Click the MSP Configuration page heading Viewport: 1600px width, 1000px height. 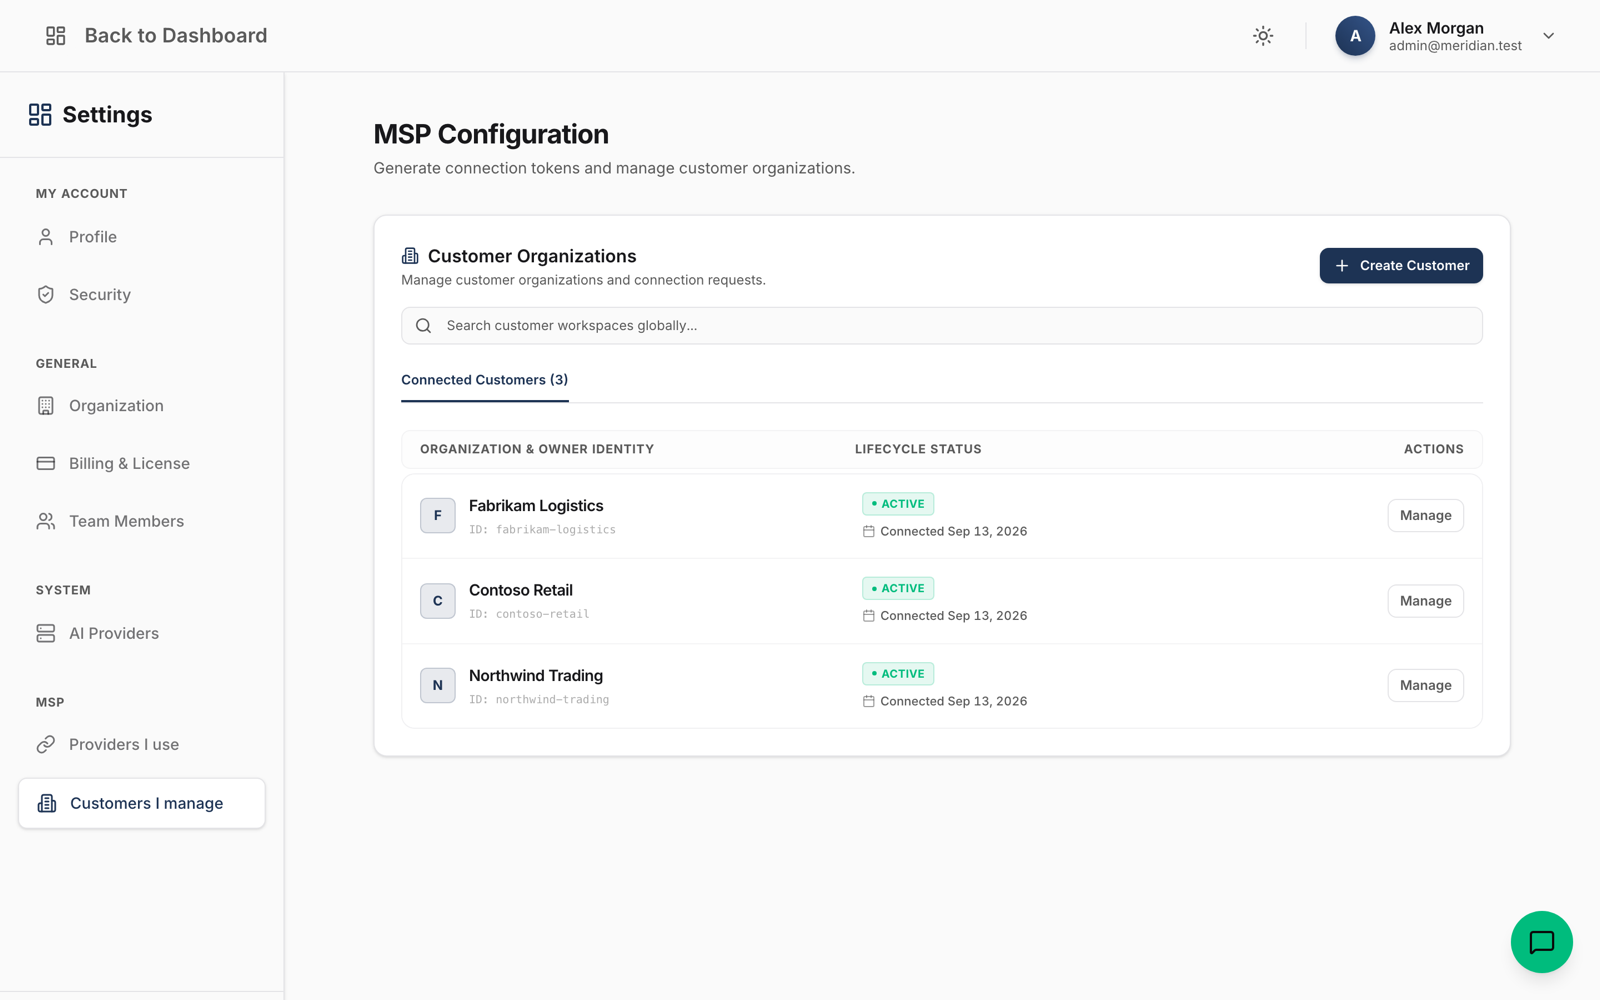pos(491,134)
